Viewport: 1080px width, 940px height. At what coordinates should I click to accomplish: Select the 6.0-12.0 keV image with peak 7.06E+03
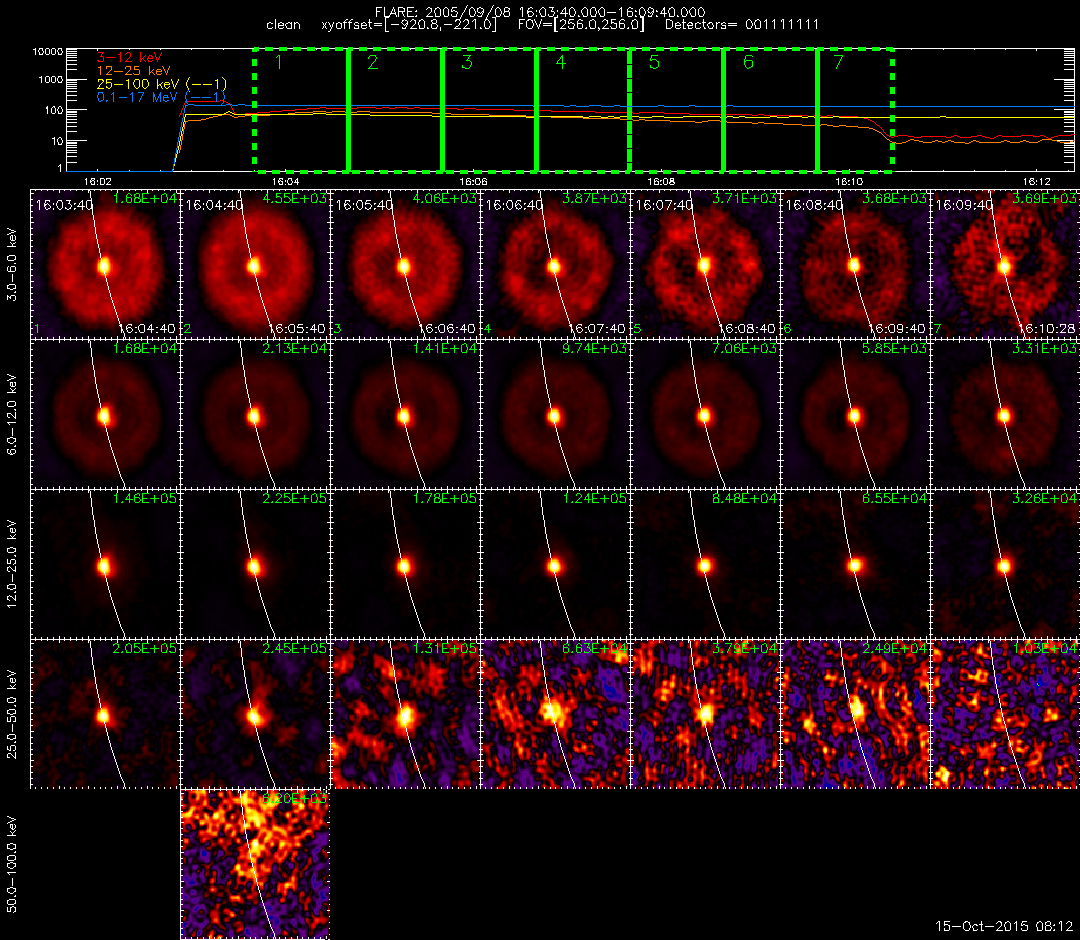point(705,415)
